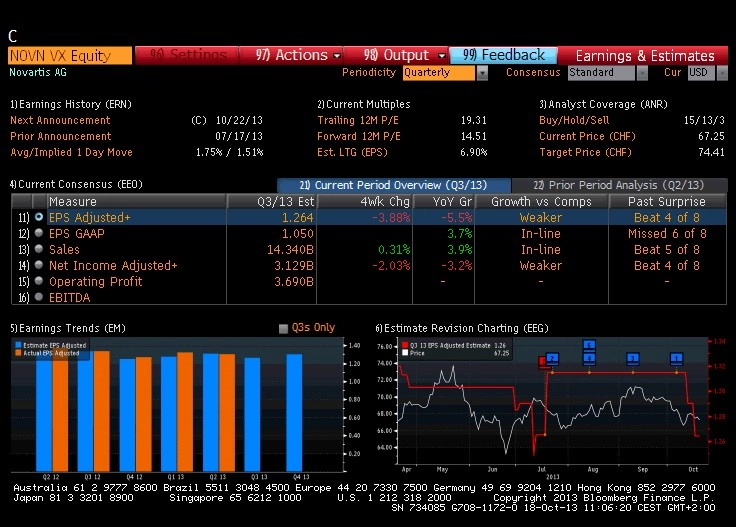This screenshot has width=736, height=527.
Task: Click the Trailing 12M P/E value 19.31
Action: pyautogui.click(x=473, y=120)
